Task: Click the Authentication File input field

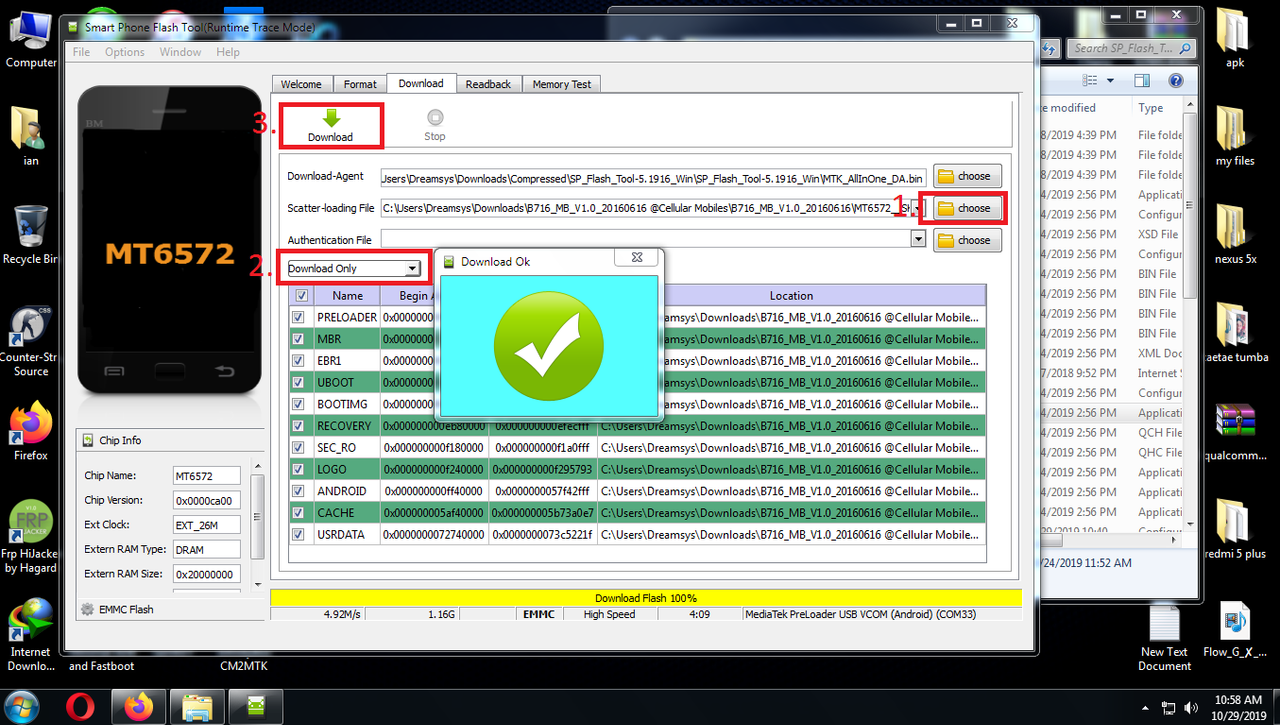Action: [645, 239]
